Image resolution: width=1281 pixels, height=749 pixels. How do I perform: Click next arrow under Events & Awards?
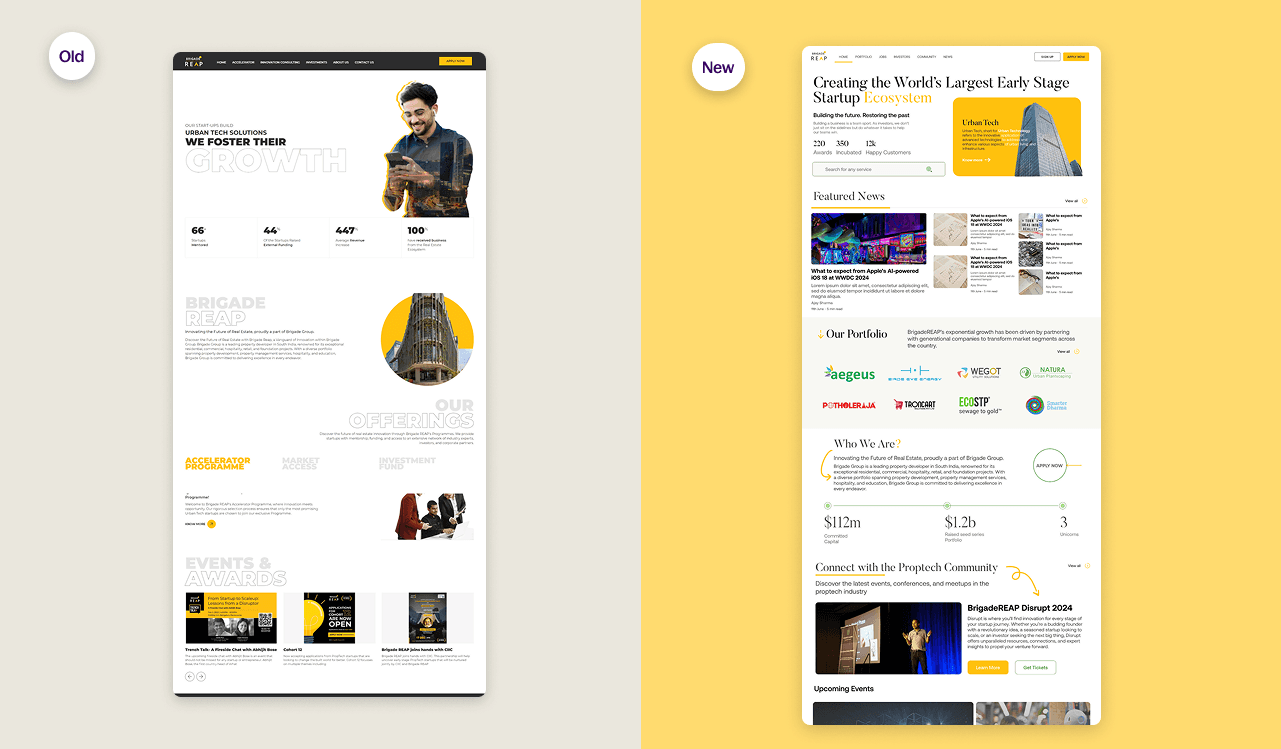201,677
